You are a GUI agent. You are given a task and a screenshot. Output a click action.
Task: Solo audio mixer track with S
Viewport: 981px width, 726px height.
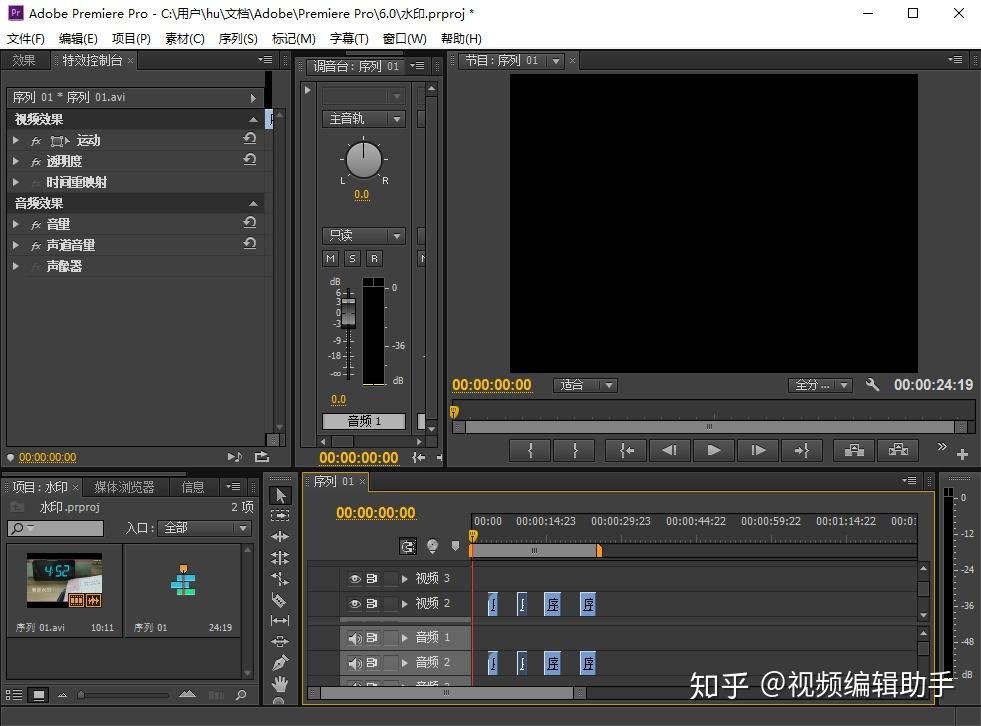coord(353,258)
